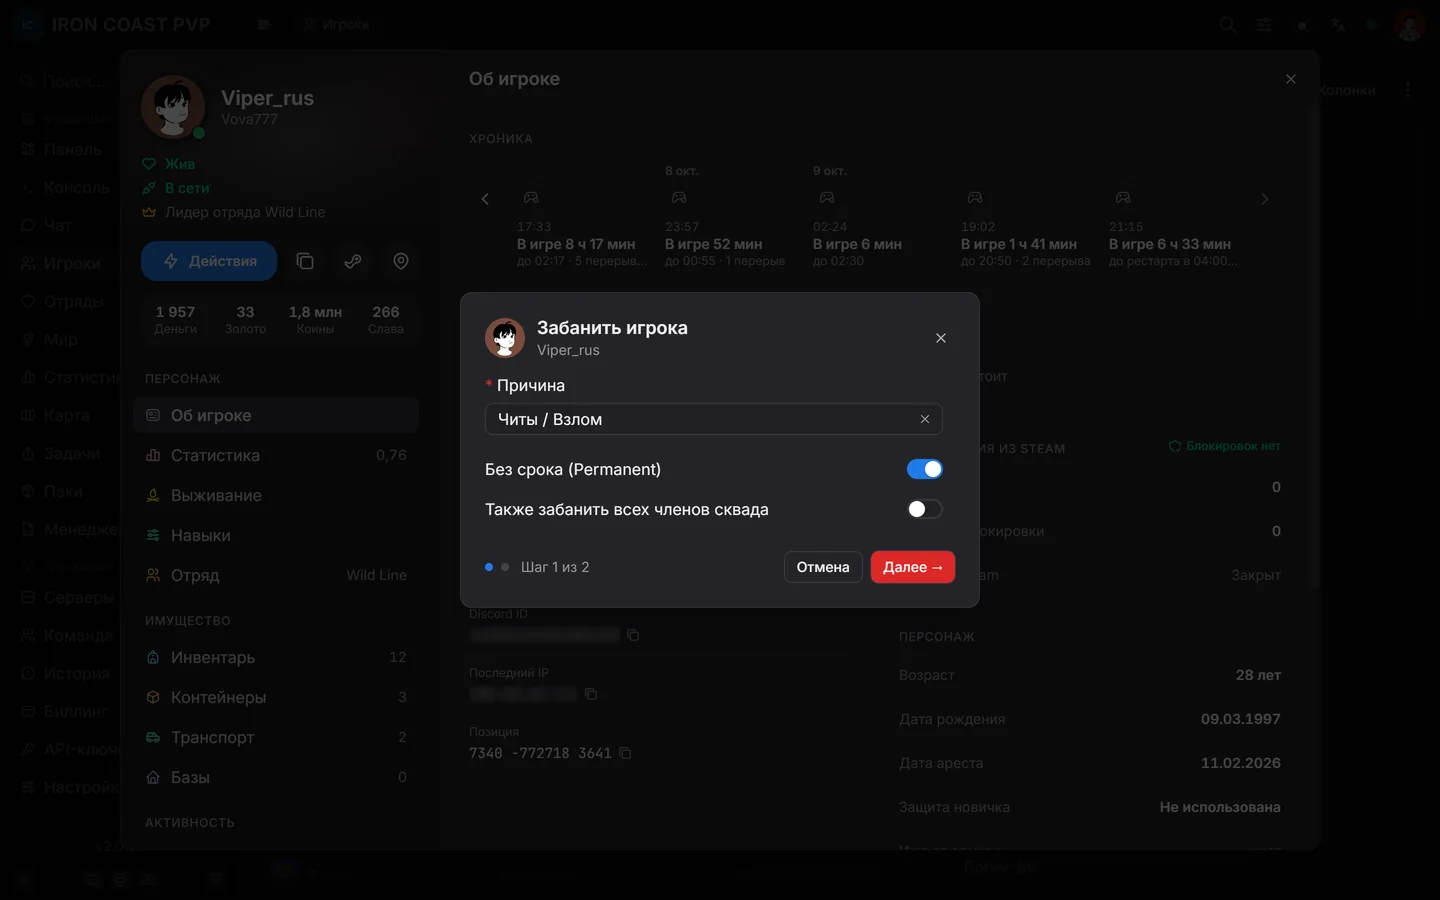Click the gamepad icon for session 02:24
This screenshot has height=900, width=1440.
click(827, 198)
